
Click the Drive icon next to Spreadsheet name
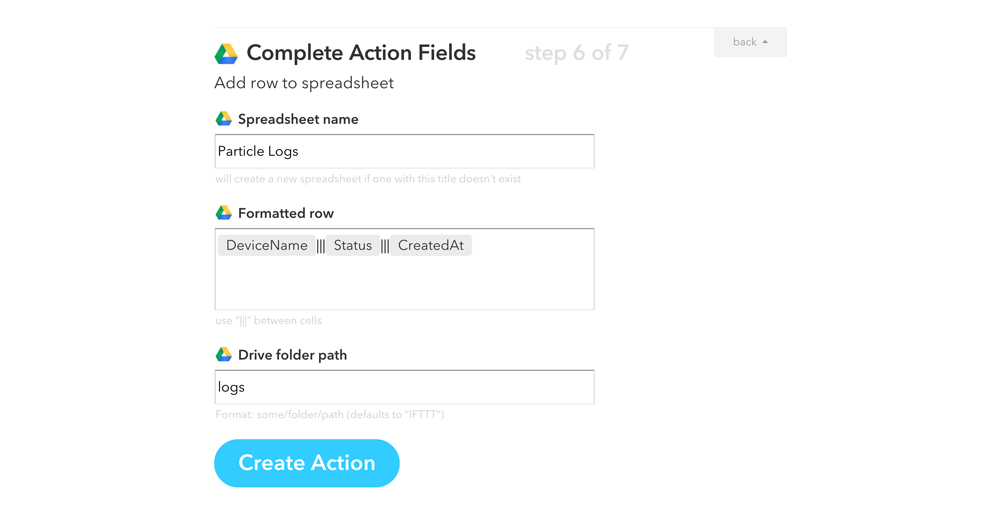click(x=224, y=119)
